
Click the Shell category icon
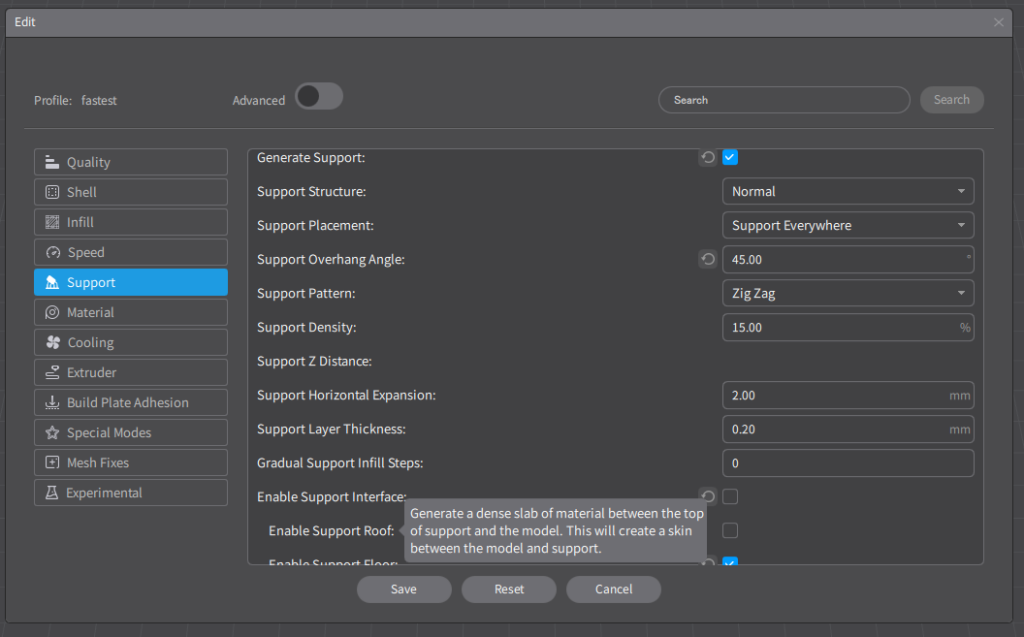click(x=52, y=192)
